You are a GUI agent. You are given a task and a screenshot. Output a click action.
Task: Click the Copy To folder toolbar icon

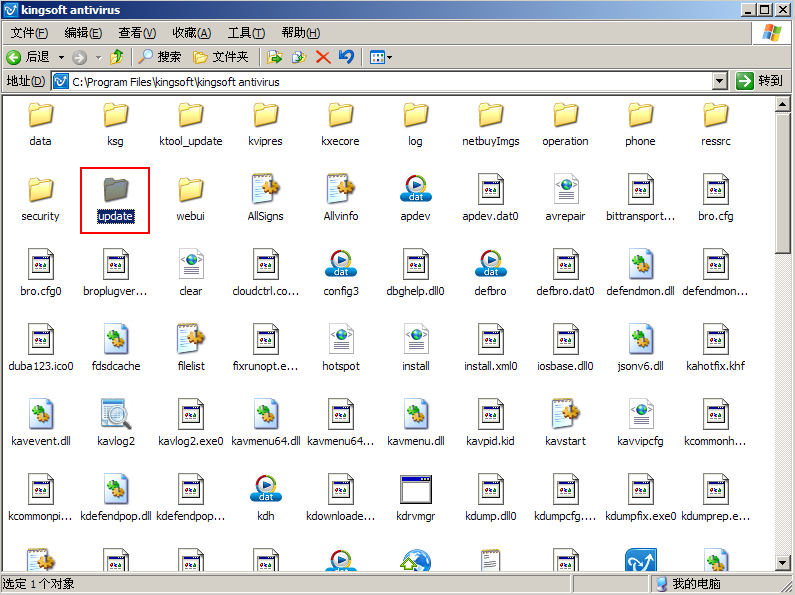(x=299, y=57)
